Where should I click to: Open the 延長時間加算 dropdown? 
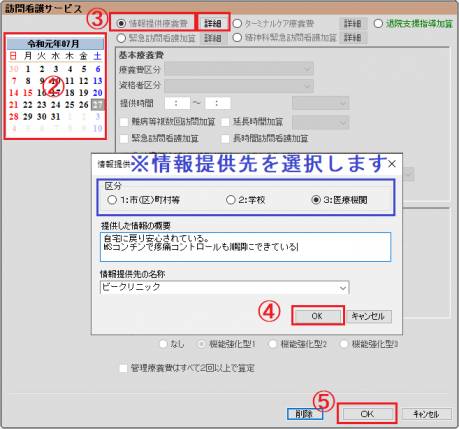321,122
